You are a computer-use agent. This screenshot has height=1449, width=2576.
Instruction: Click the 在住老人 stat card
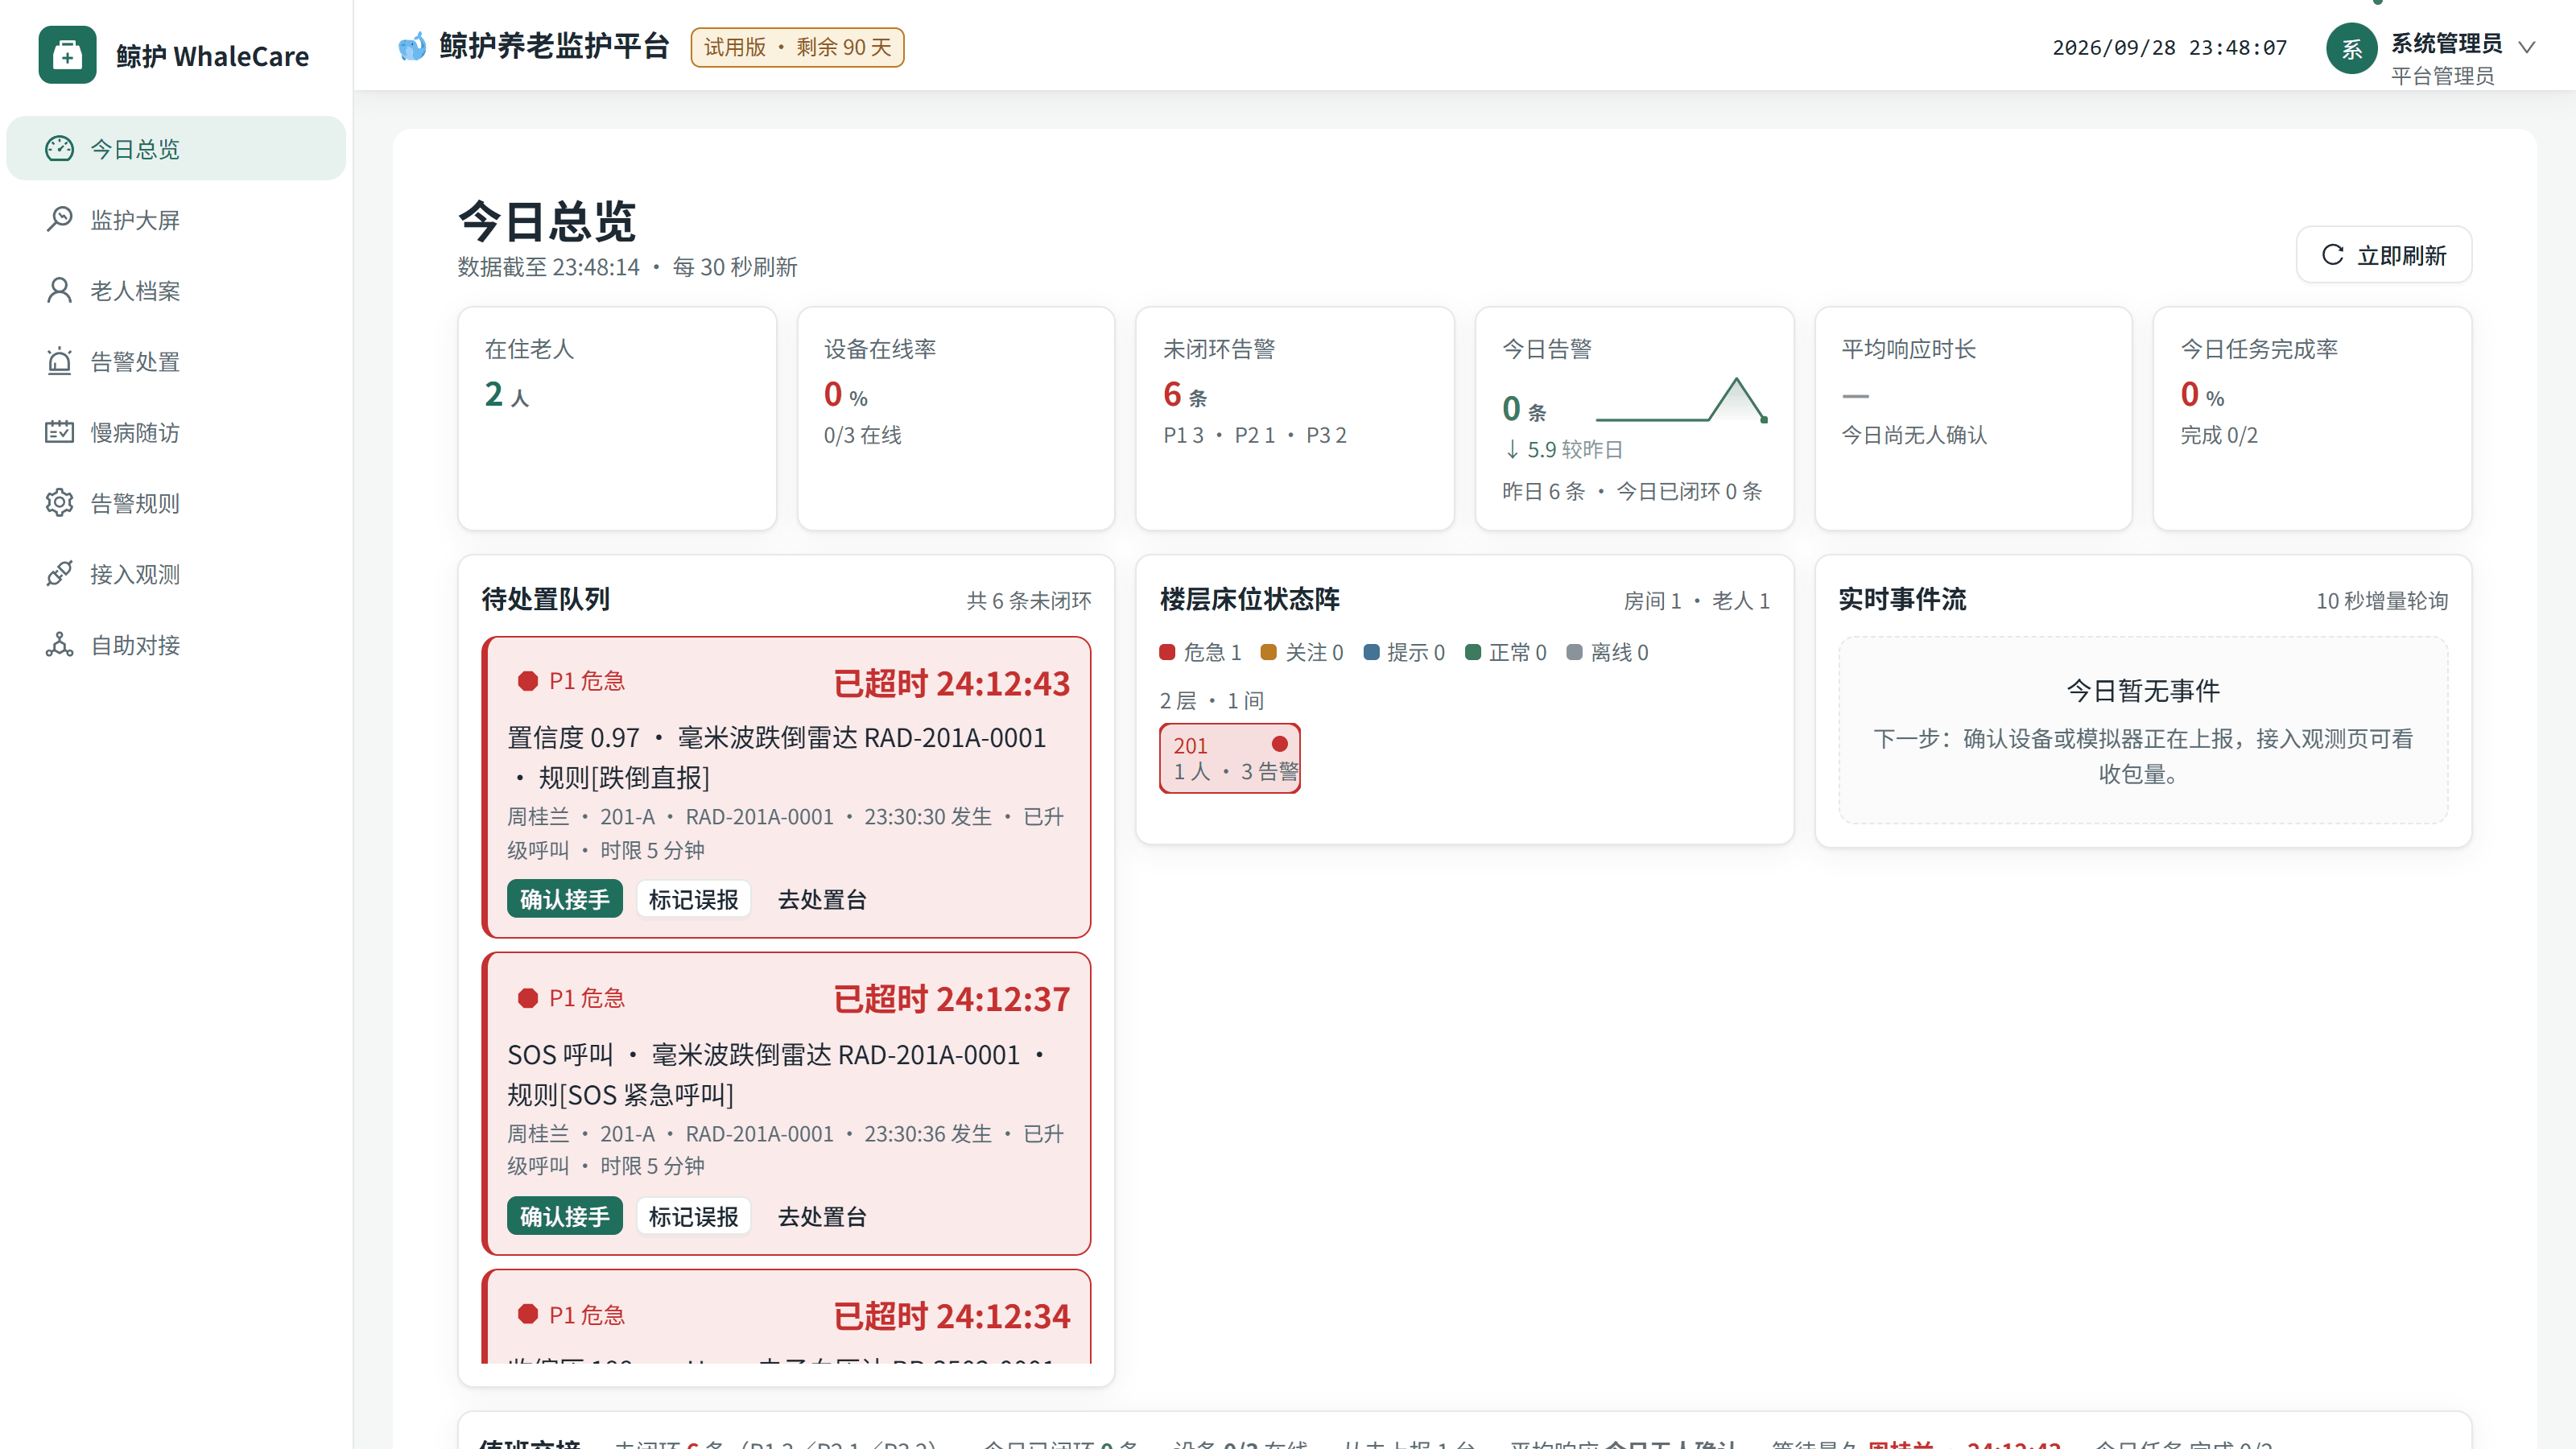pyautogui.click(x=616, y=418)
